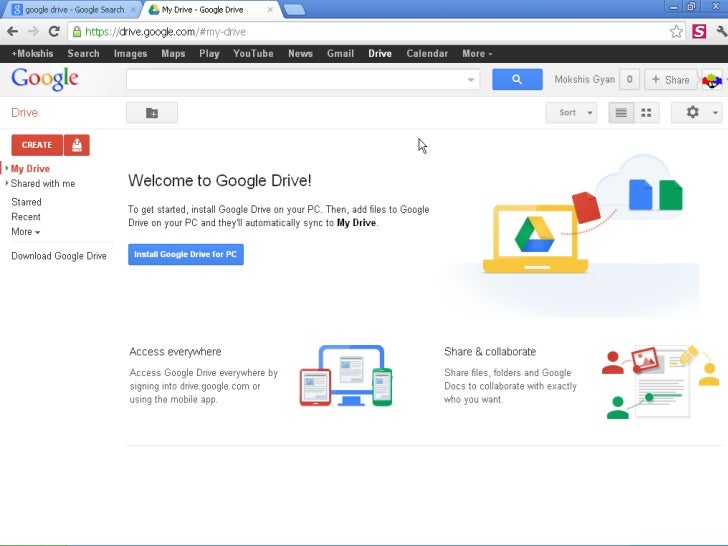Select My Drive in the sidebar

point(30,169)
